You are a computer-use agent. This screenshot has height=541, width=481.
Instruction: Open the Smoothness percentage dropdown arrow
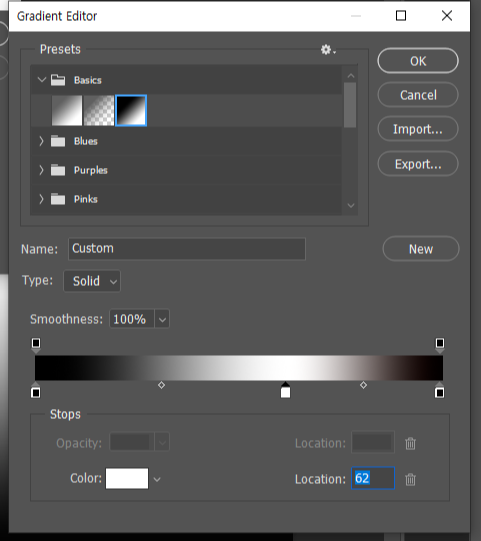(x=162, y=319)
